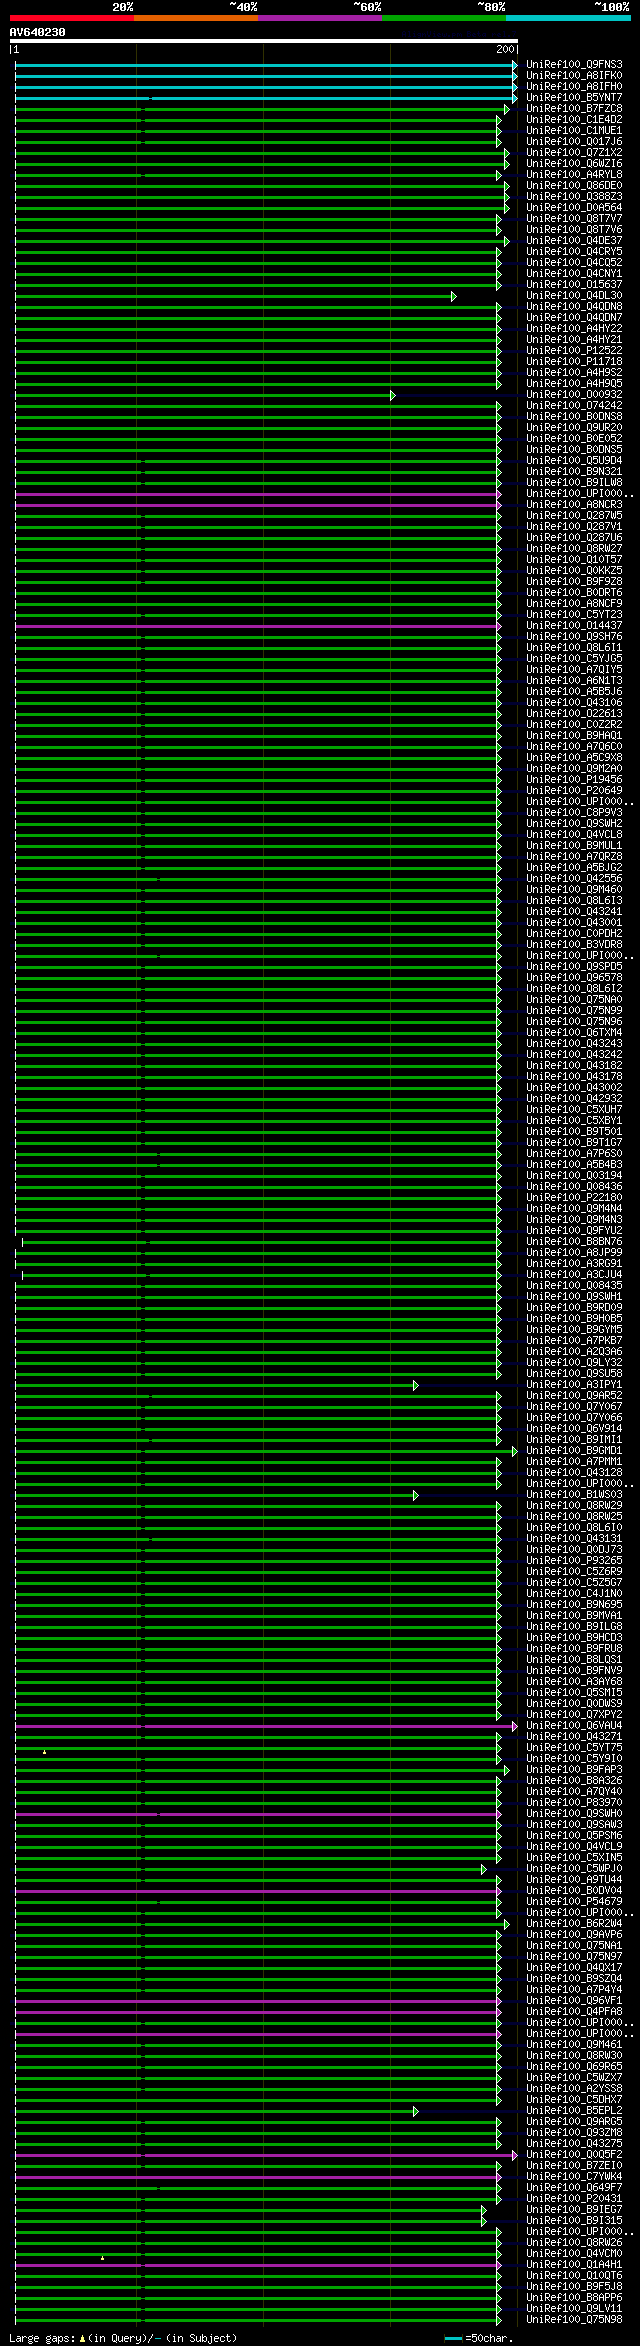Click the hit label UniRef100_B1WSO3
The height and width of the screenshot is (2346, 640).
[574, 1494]
